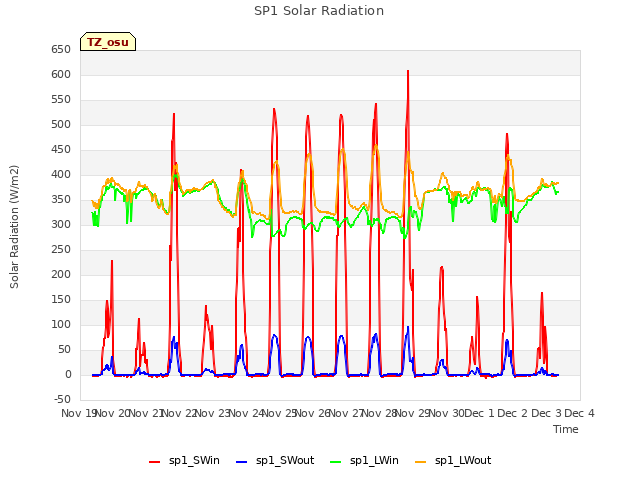This screenshot has width=640, height=480.
Task: Click the 150 y-axis tick label
Action: coord(61,300)
